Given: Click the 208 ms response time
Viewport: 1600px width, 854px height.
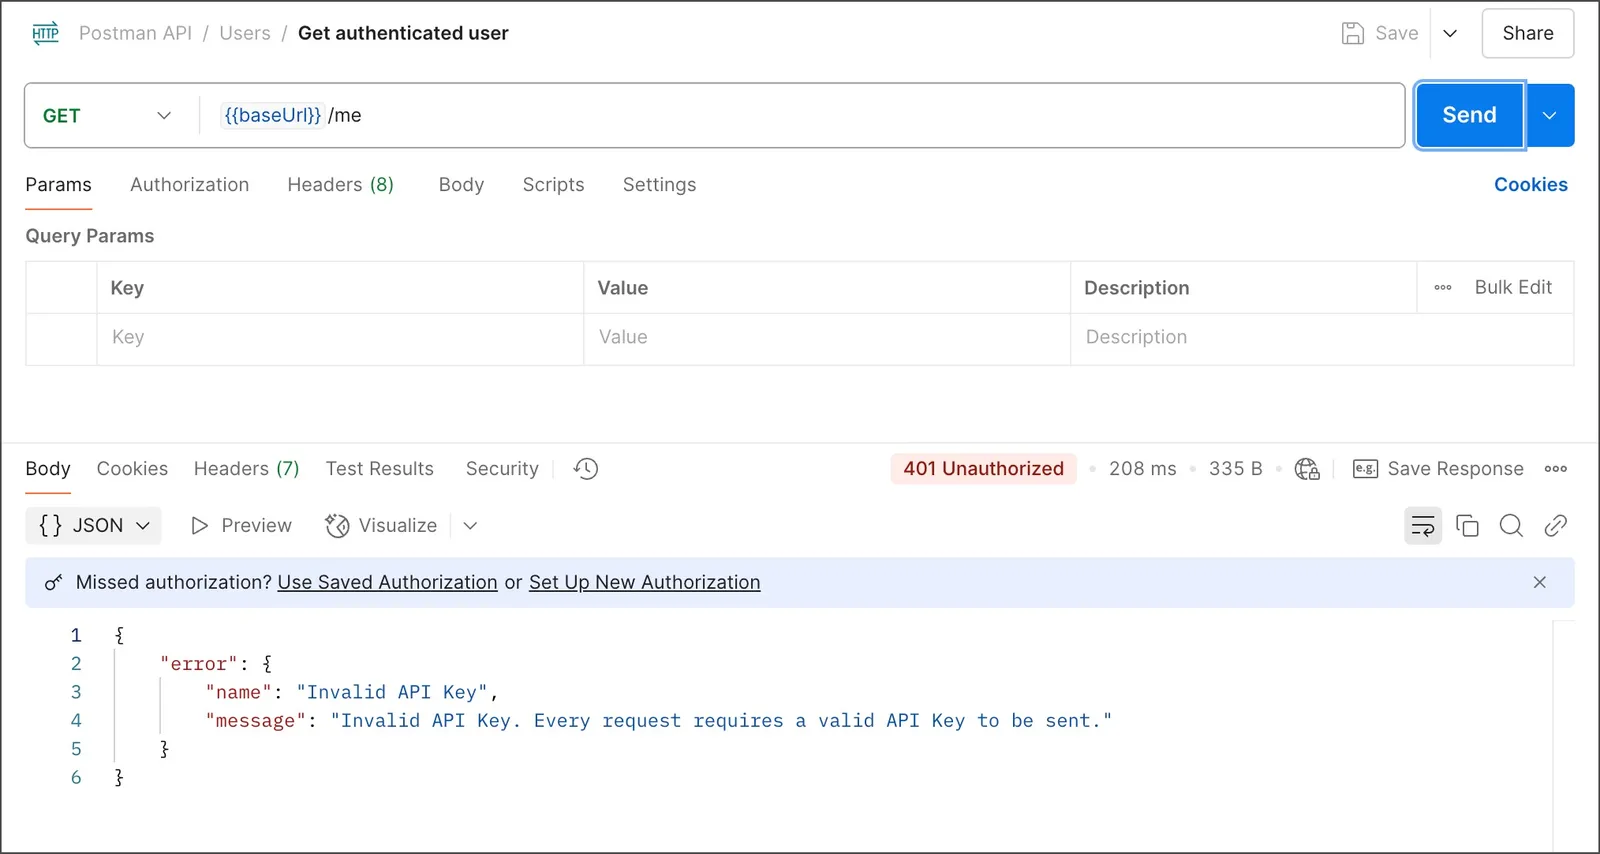Looking at the screenshot, I should point(1142,469).
